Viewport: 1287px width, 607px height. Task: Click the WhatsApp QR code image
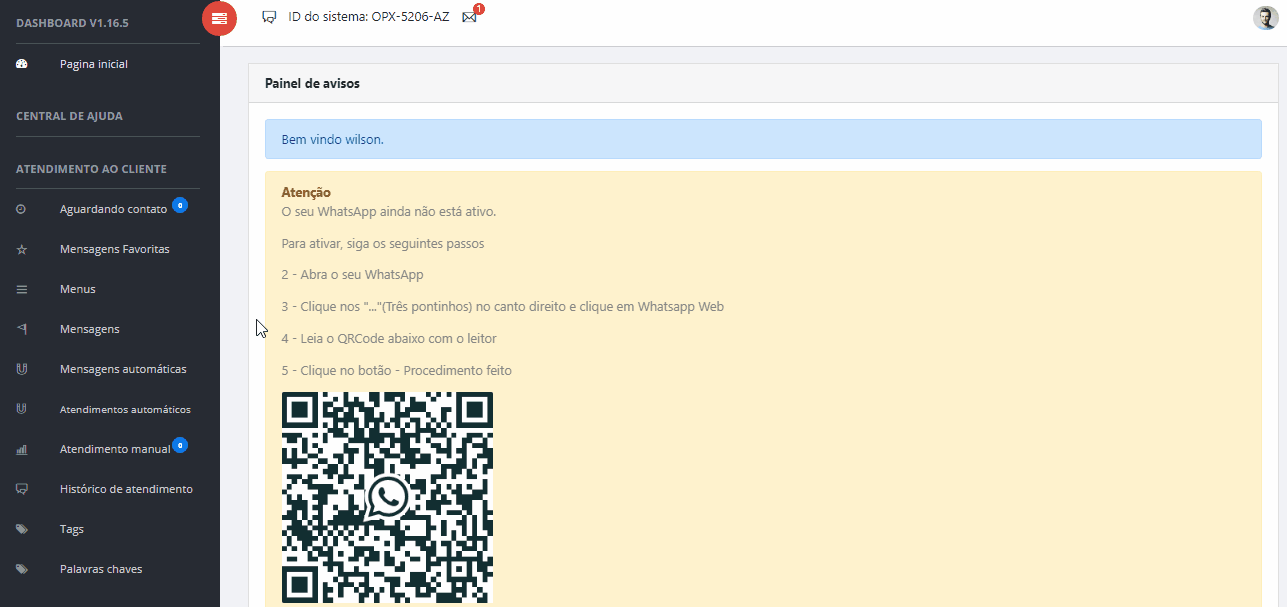(x=387, y=497)
